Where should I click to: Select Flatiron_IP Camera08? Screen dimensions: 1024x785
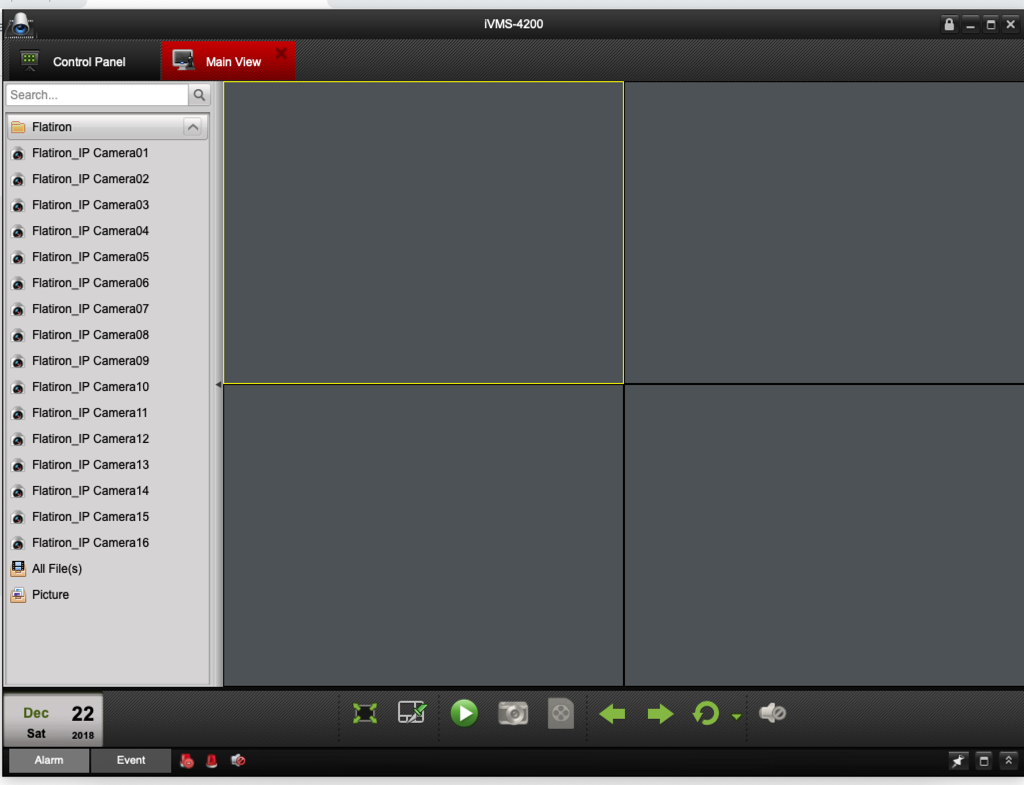click(107, 335)
